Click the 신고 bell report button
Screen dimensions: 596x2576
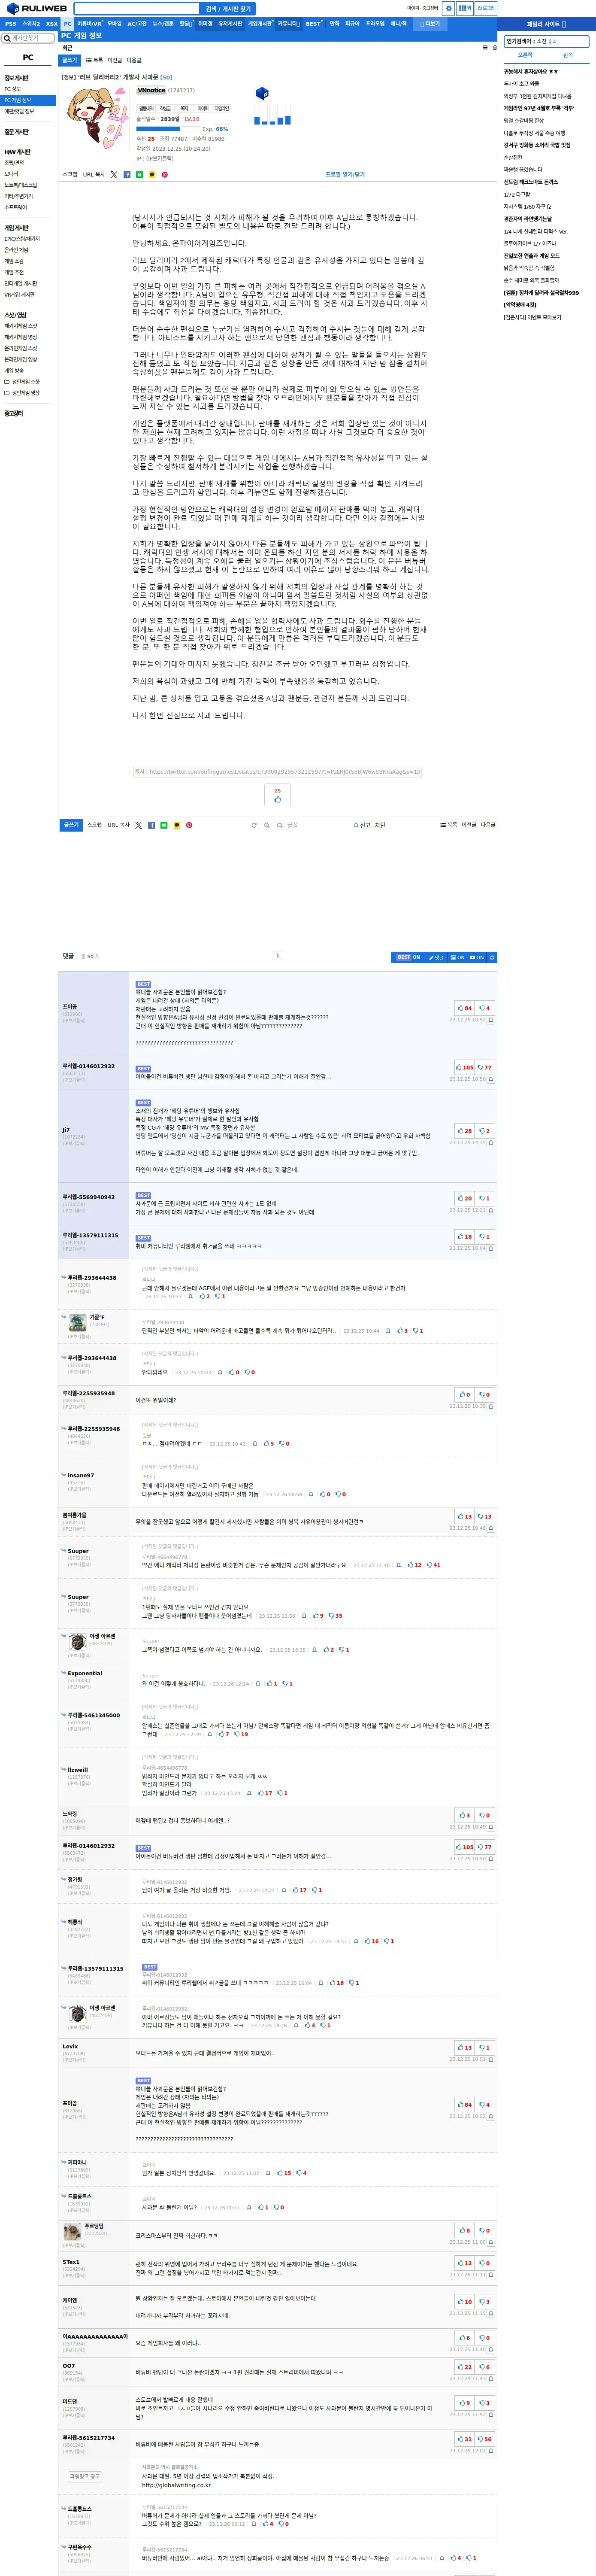pyautogui.click(x=362, y=825)
